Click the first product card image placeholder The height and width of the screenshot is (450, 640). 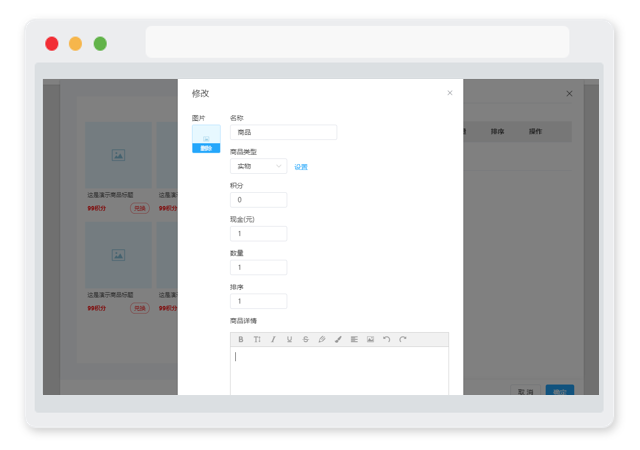point(118,155)
